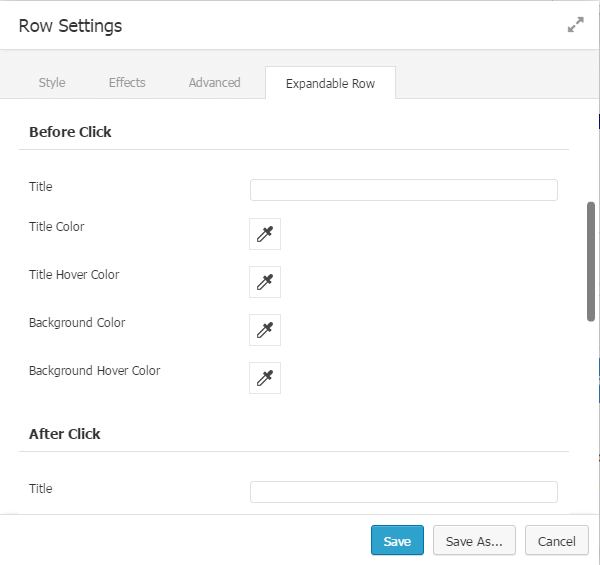Click the Background Hover Color label
Image resolution: width=600 pixels, height=565 pixels.
point(94,371)
